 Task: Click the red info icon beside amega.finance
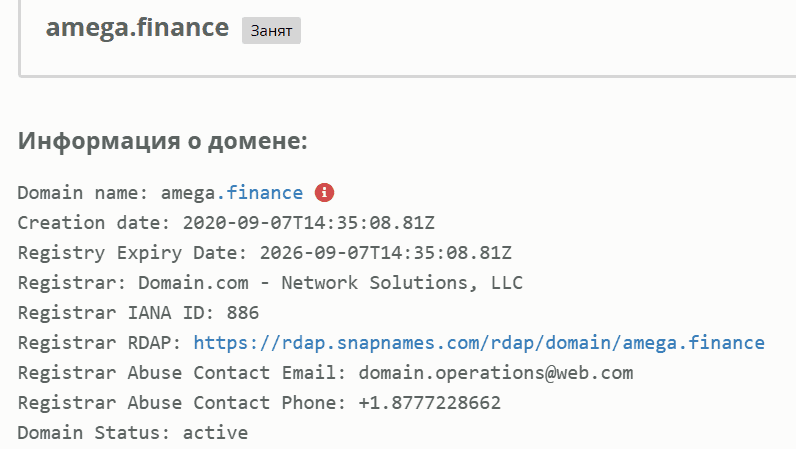click(x=324, y=193)
